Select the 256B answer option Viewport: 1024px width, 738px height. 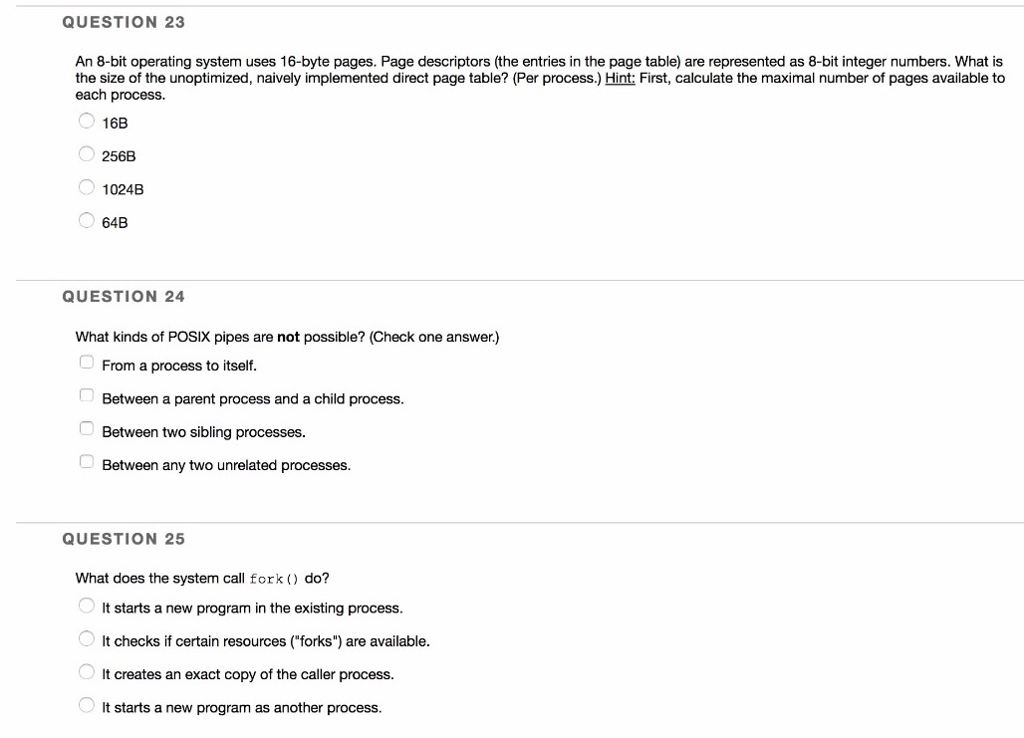point(86,153)
